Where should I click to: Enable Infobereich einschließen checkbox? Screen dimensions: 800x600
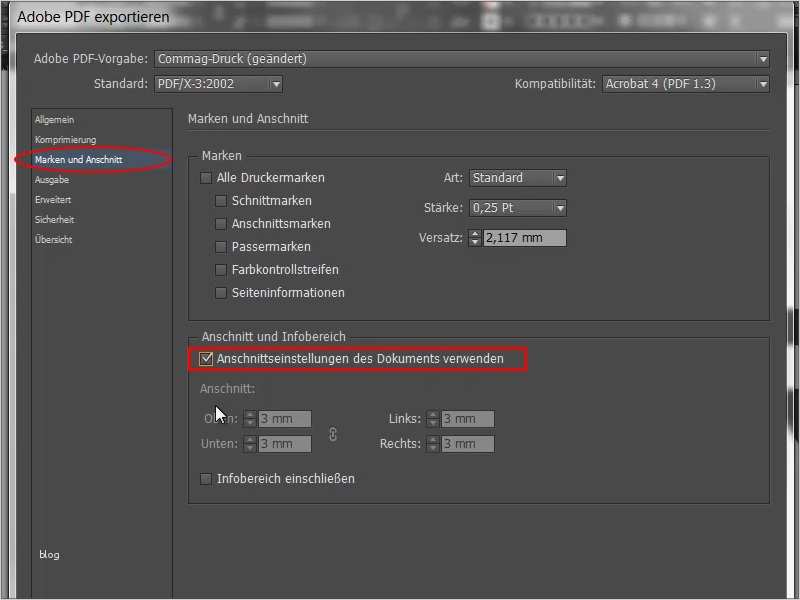pyautogui.click(x=206, y=479)
